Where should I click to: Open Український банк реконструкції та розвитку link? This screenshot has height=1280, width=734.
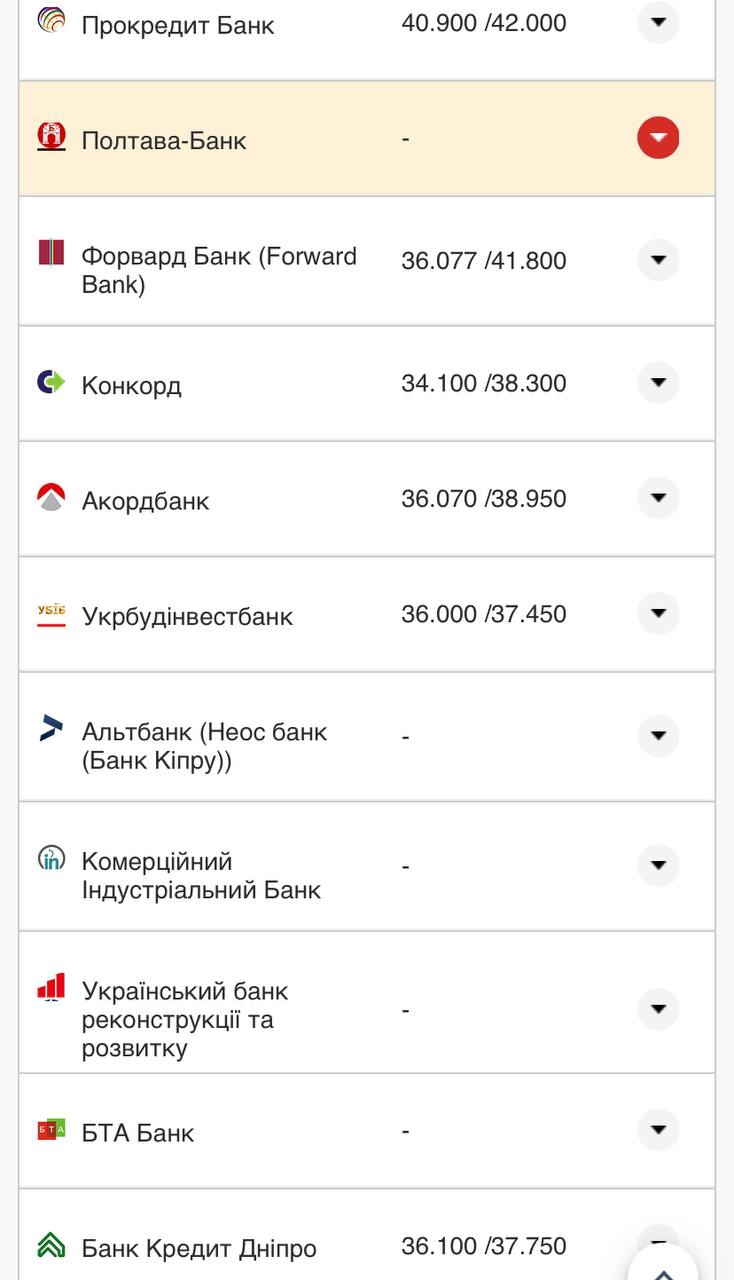tap(185, 1020)
